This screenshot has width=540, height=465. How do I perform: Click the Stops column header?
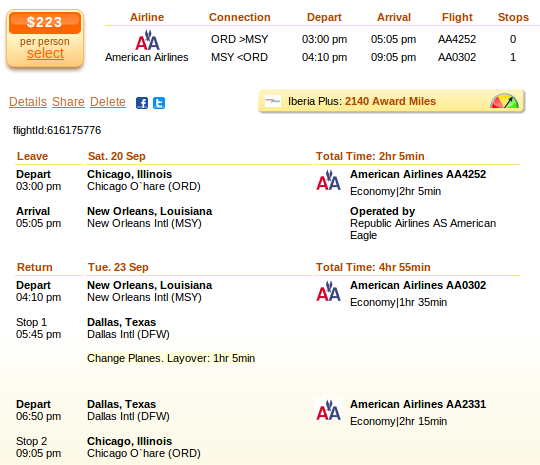[513, 17]
